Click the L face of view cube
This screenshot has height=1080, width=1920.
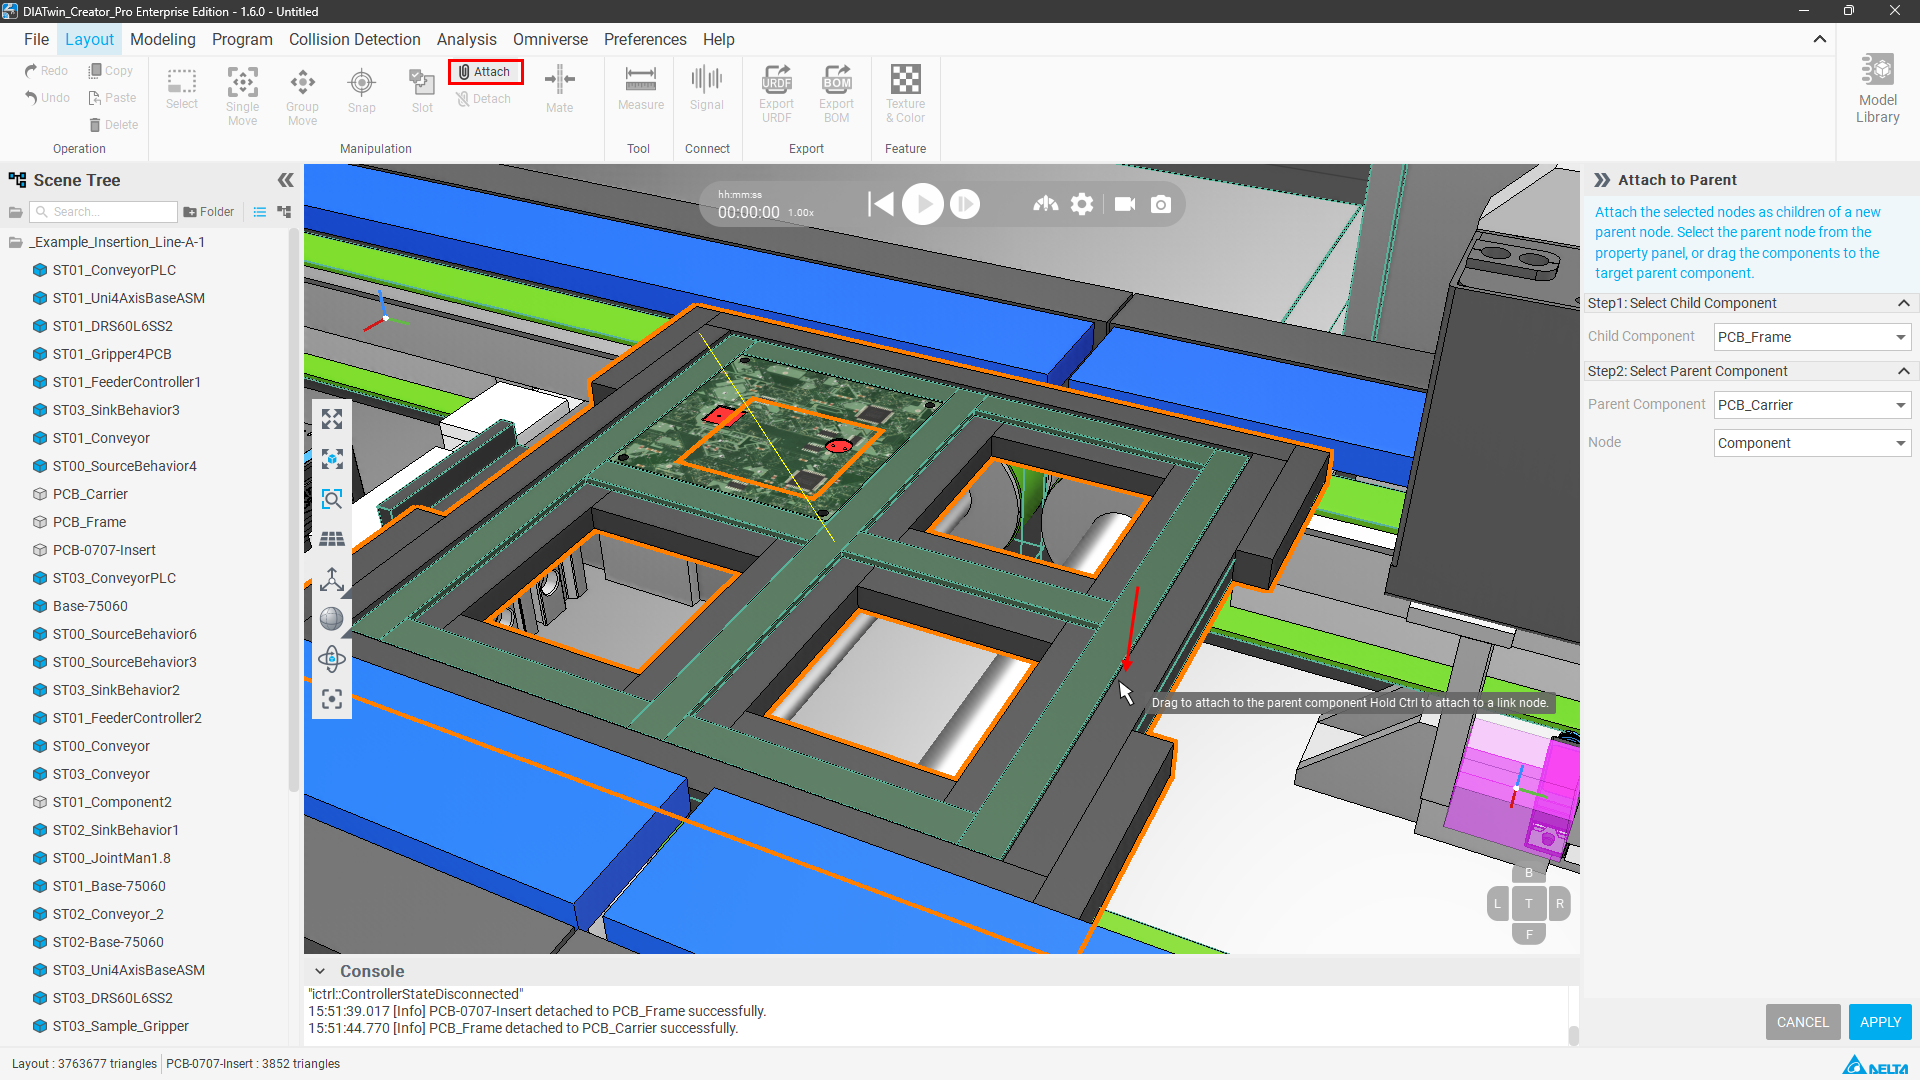pos(1497,904)
